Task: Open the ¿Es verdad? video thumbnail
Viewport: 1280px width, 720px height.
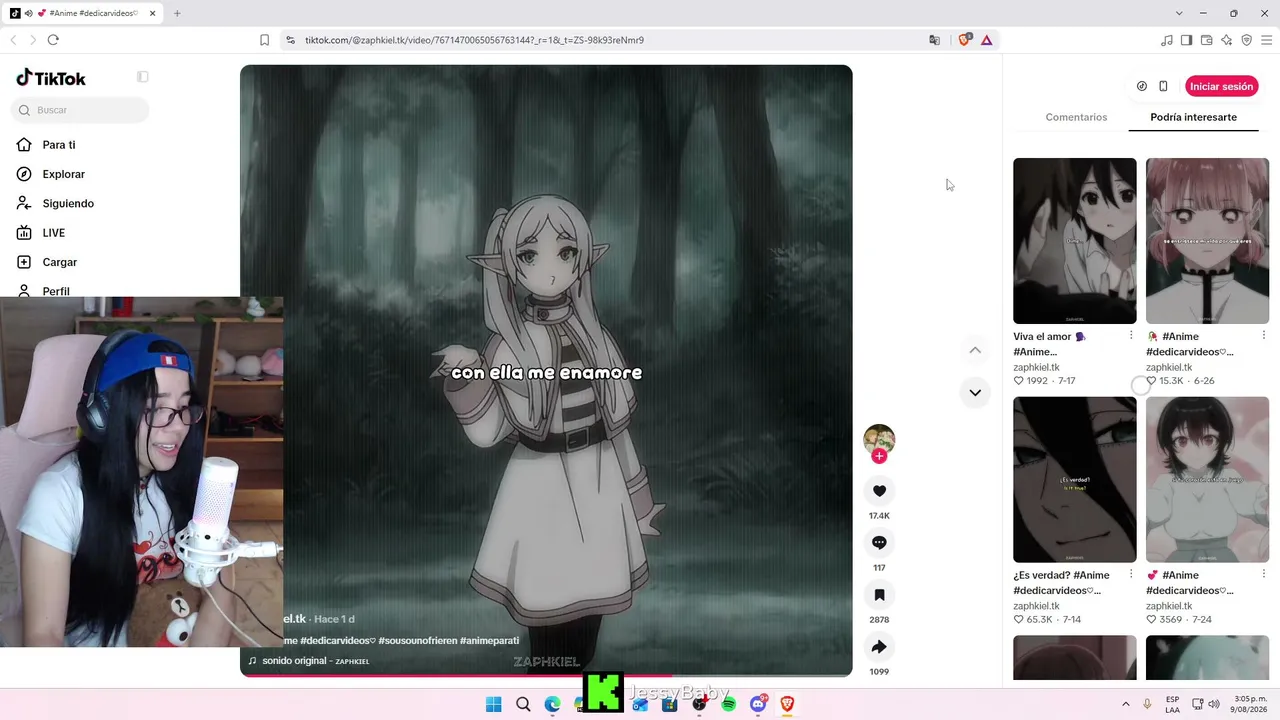Action: tap(1075, 480)
